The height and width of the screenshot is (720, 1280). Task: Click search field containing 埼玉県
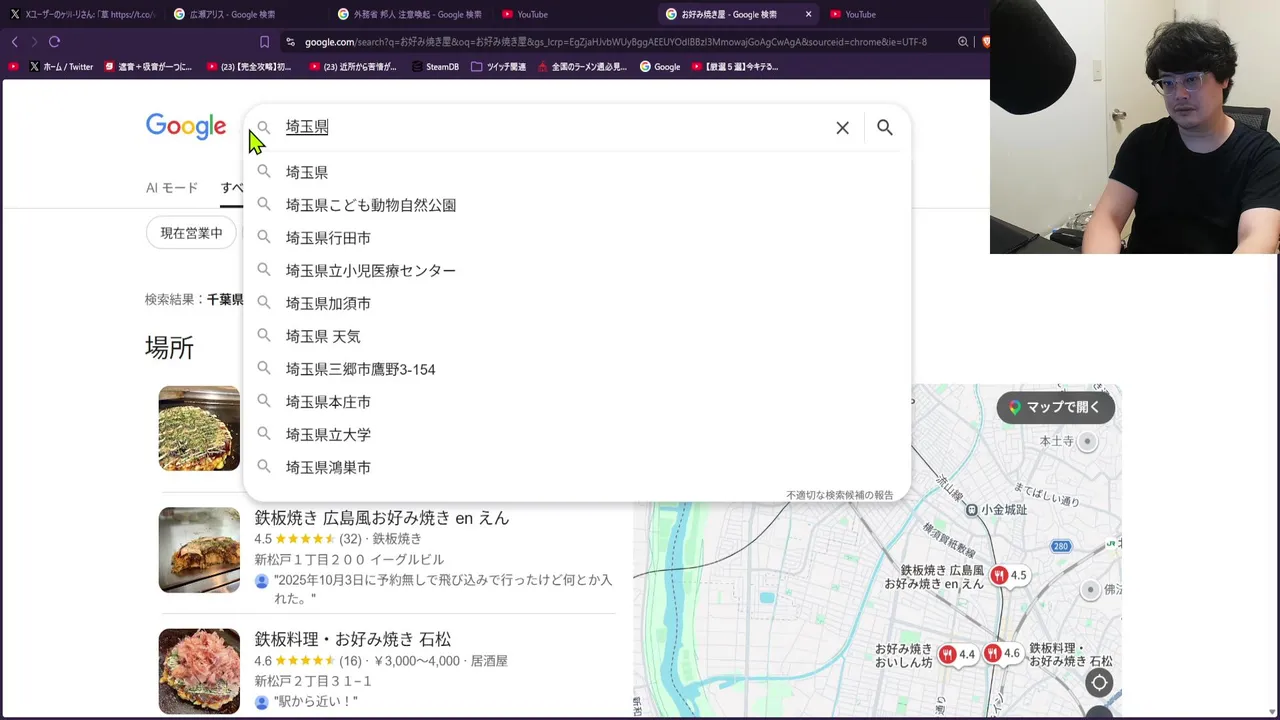tap(550, 127)
